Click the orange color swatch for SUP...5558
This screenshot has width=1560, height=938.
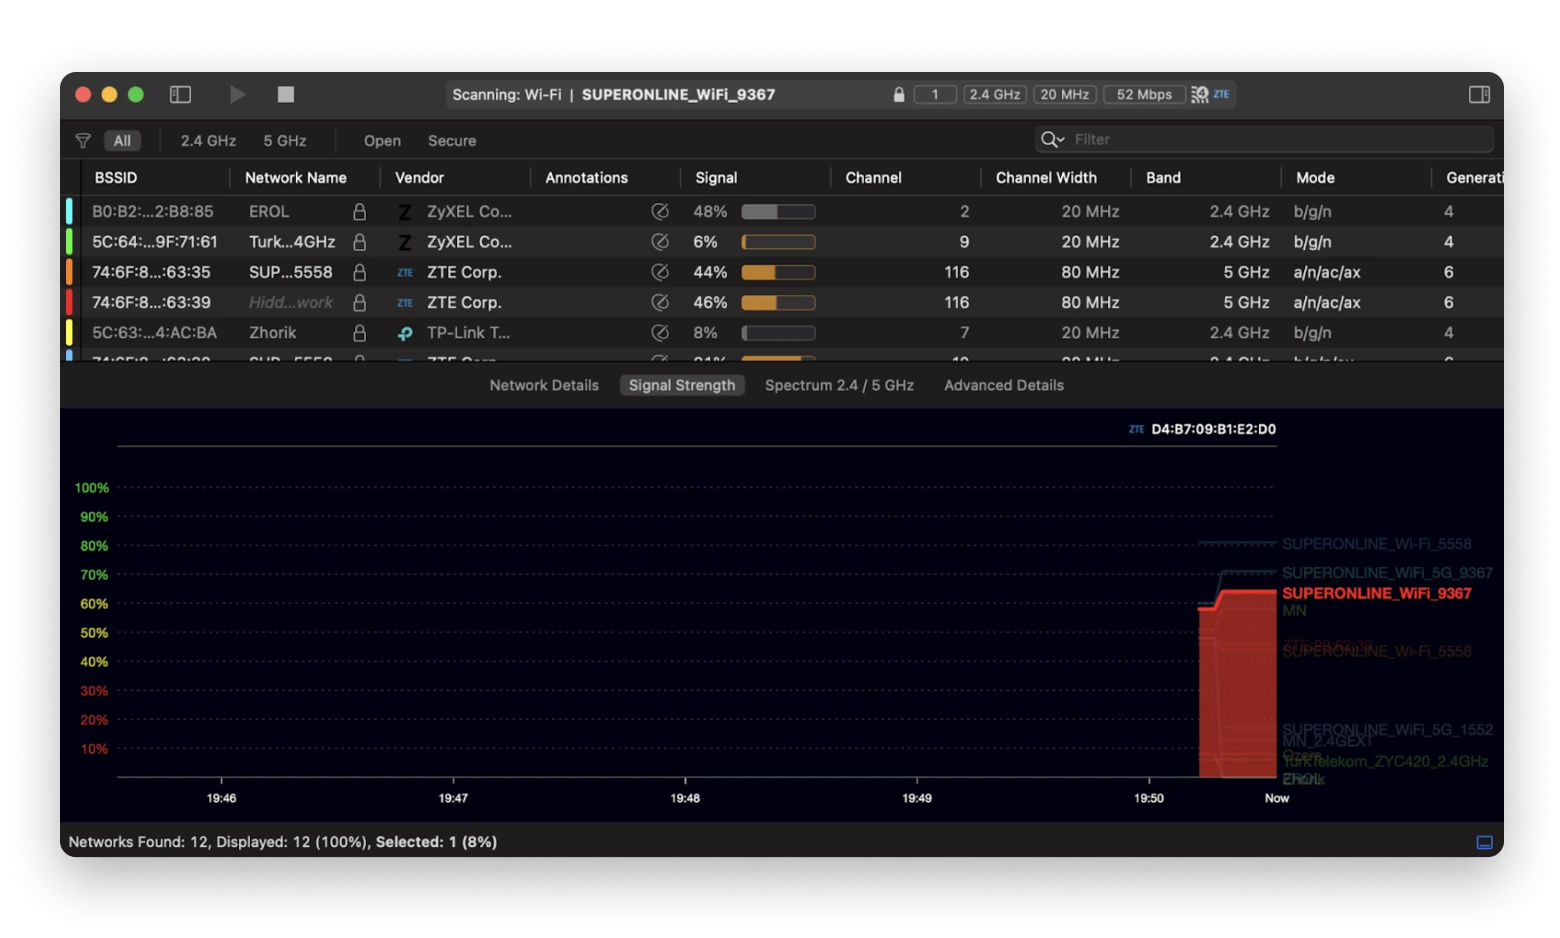pyautogui.click(x=69, y=272)
